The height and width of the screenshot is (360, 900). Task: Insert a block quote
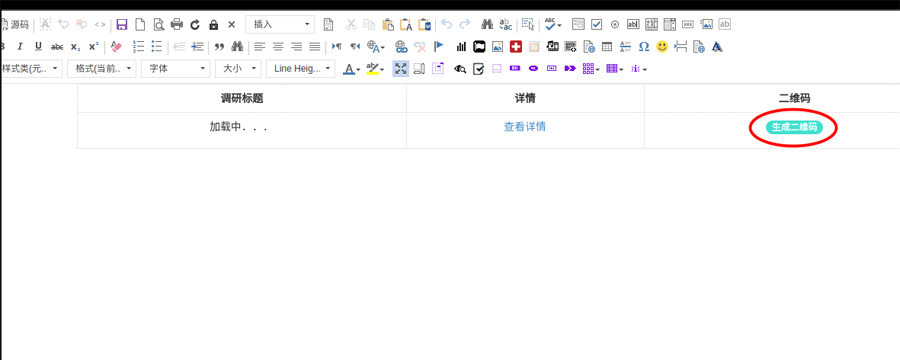tap(219, 47)
